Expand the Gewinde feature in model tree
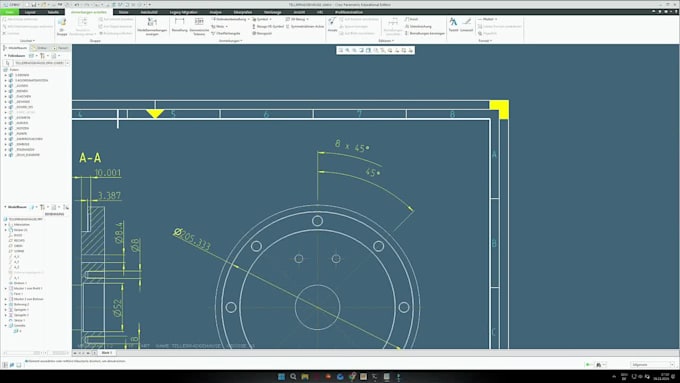The width and height of the screenshot is (680, 383). pos(6,326)
